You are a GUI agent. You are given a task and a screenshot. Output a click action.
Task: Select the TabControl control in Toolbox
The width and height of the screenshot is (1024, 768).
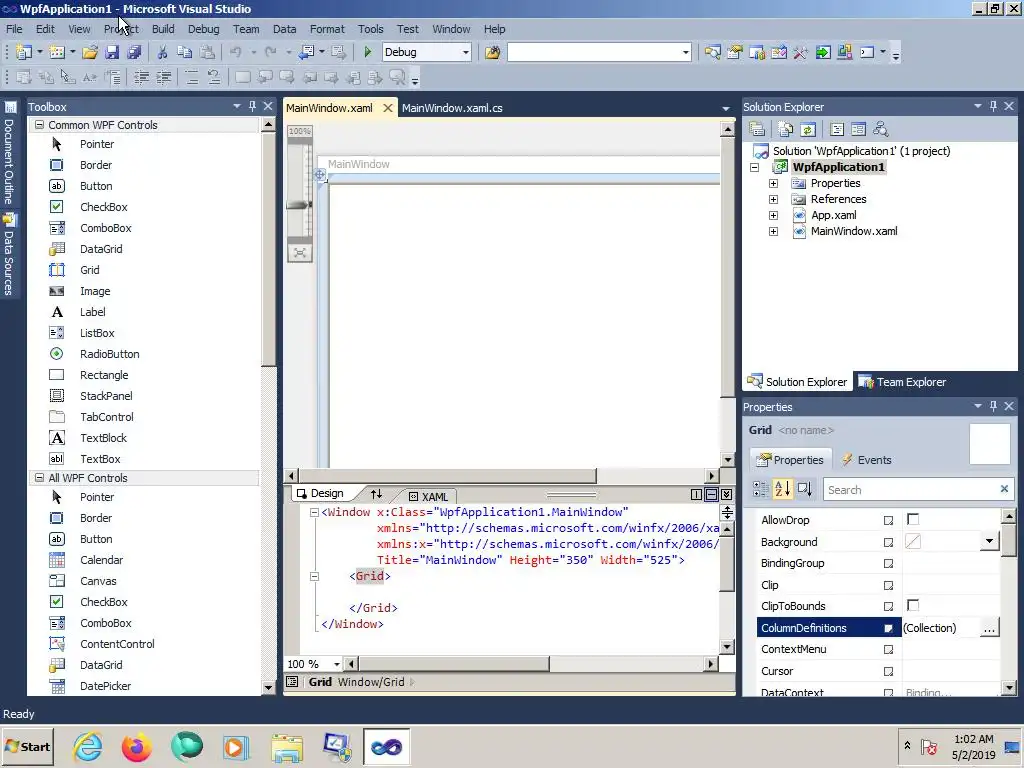[x=106, y=417]
